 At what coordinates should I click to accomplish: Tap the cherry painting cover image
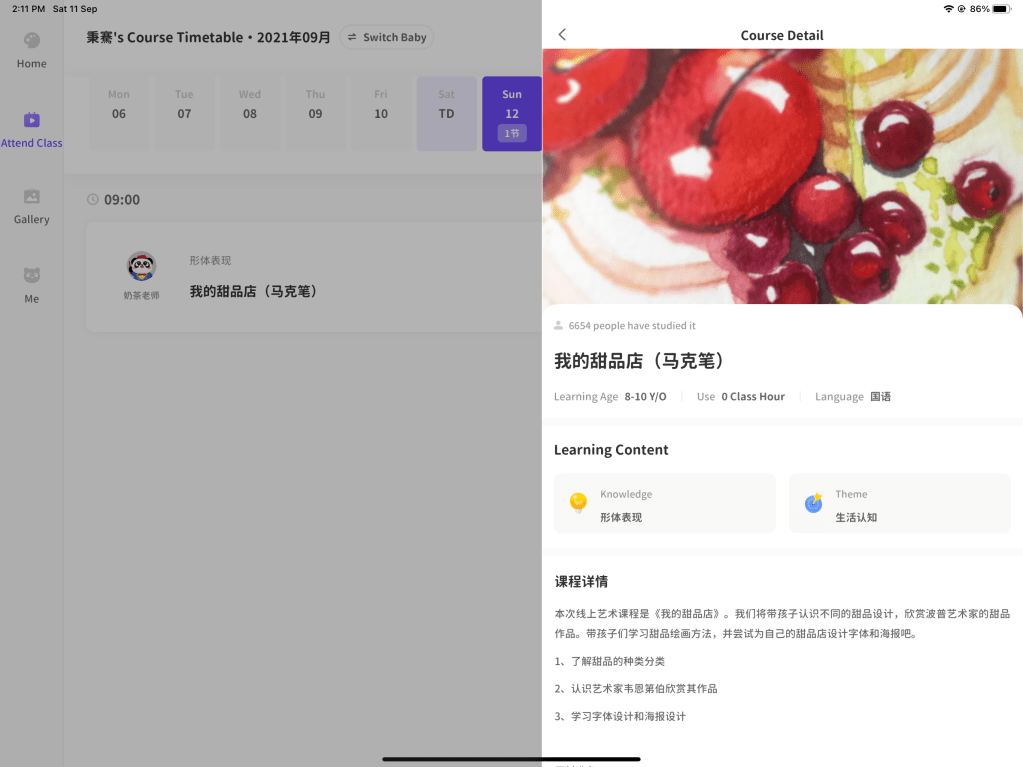[x=782, y=176]
